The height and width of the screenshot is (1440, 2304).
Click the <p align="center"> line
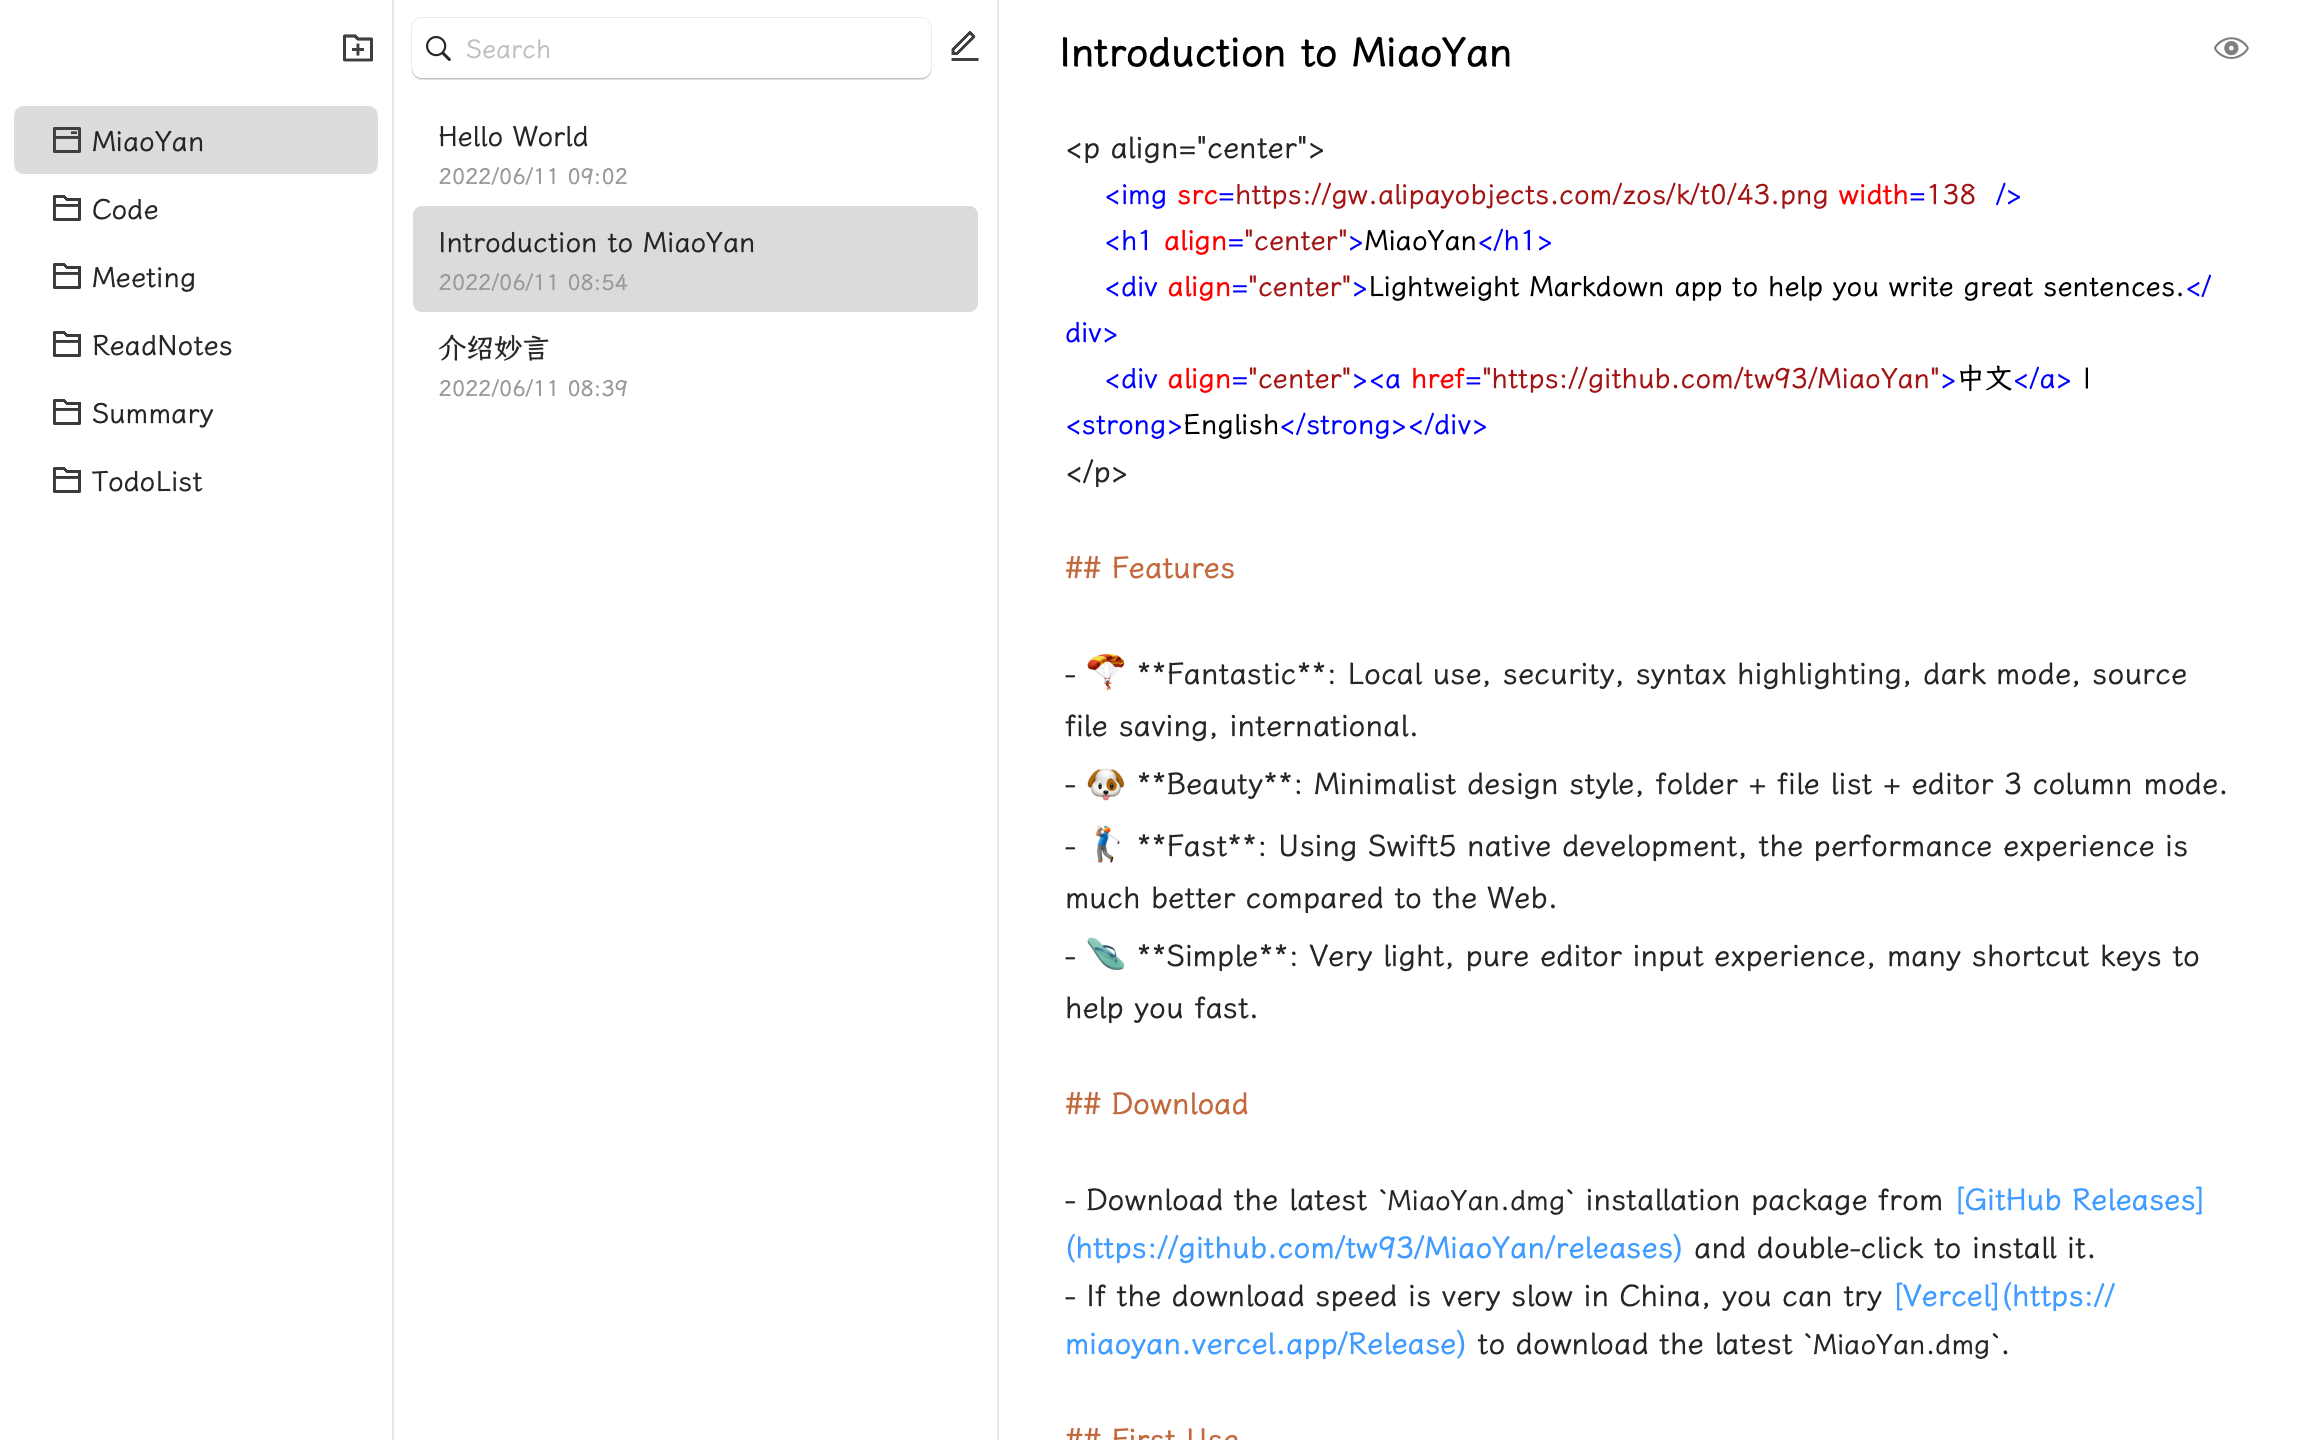(1195, 149)
